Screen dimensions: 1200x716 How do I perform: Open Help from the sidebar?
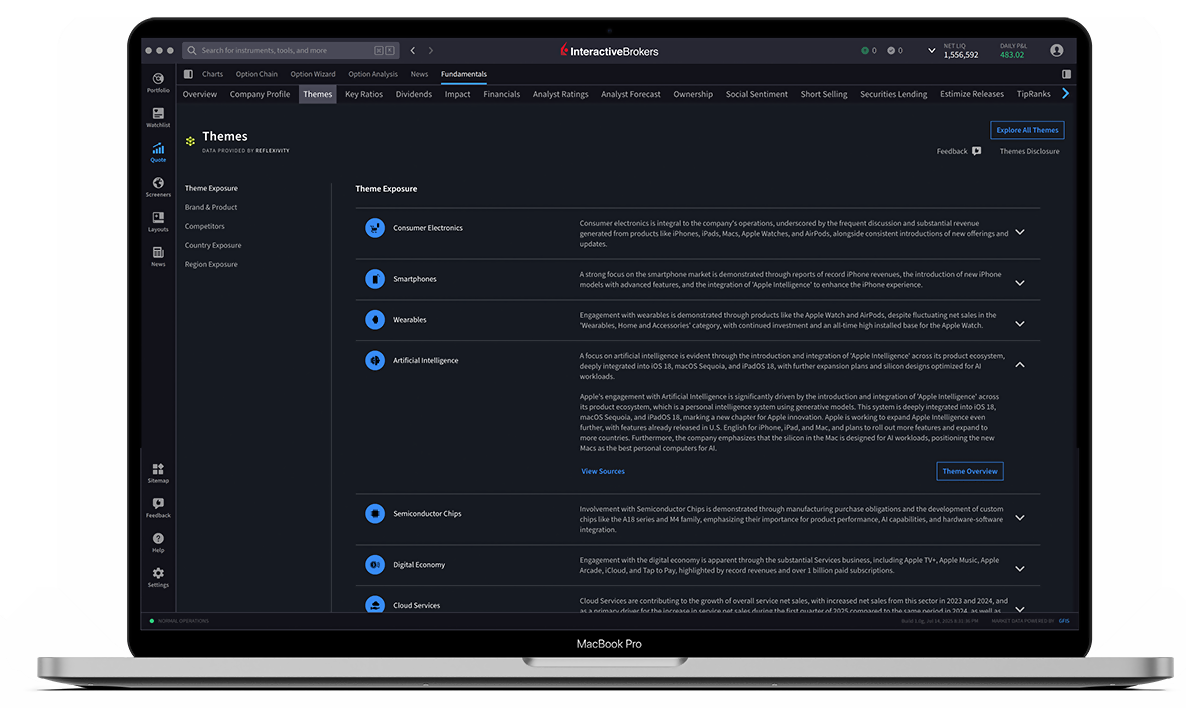[x=158, y=543]
